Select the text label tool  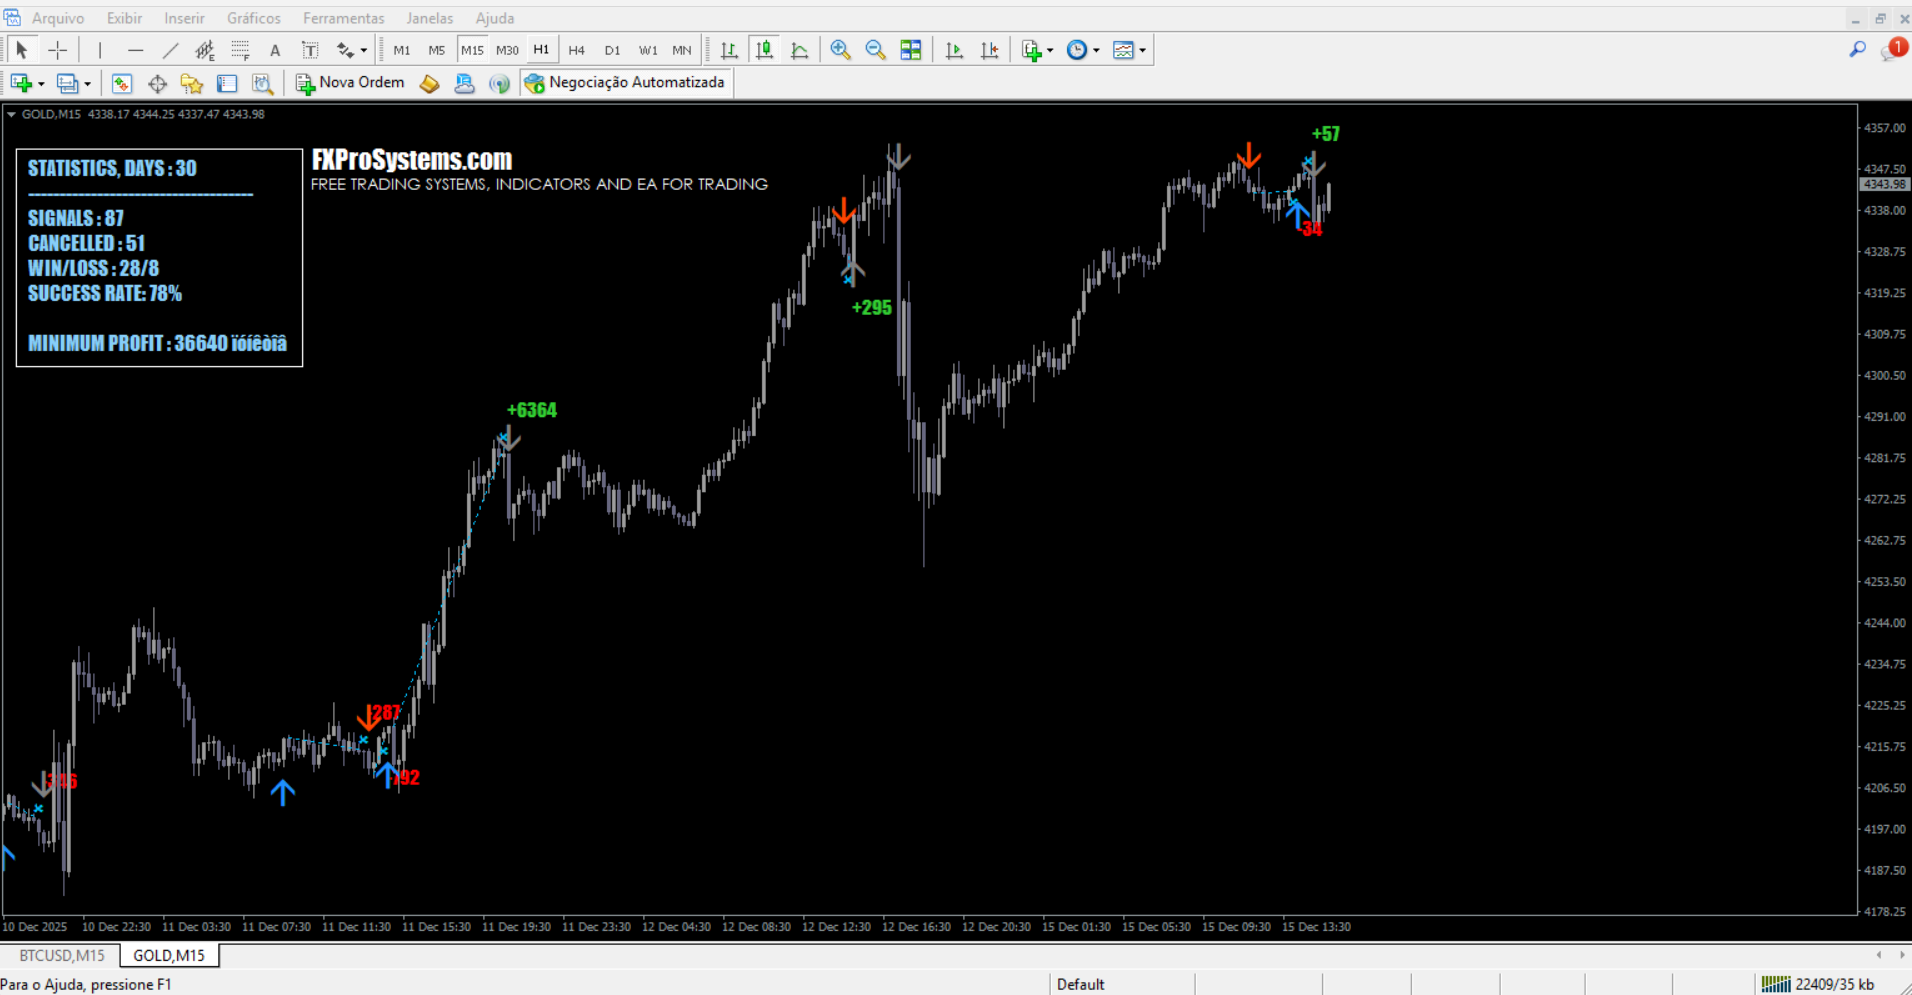[310, 50]
